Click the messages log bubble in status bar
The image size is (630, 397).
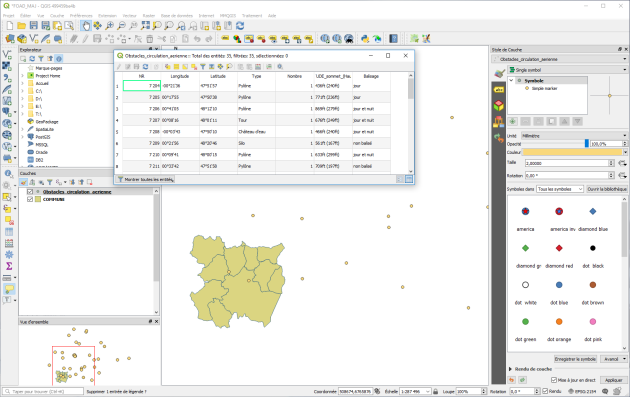(x=605, y=391)
